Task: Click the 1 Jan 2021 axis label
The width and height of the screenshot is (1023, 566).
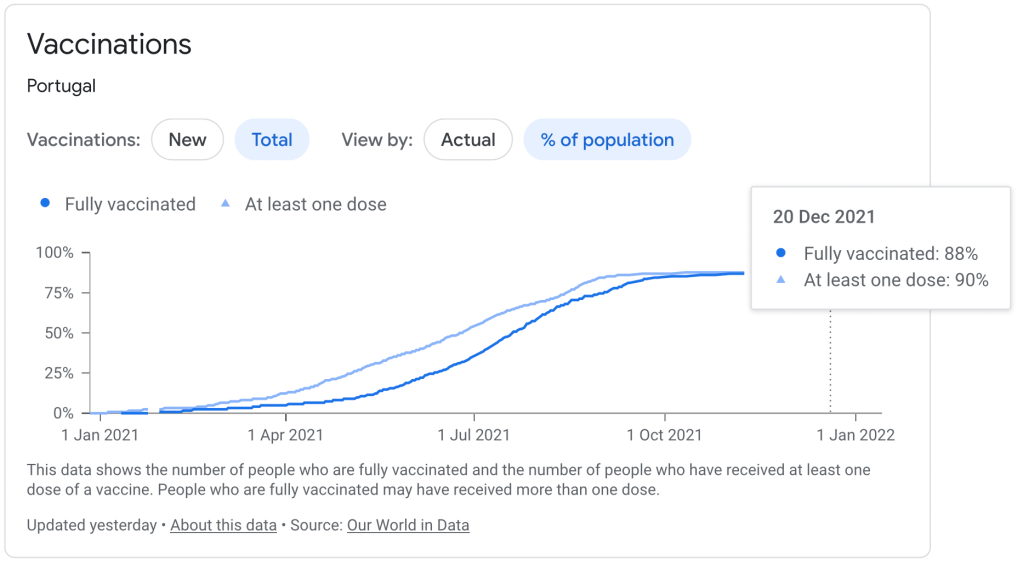Action: (98, 435)
